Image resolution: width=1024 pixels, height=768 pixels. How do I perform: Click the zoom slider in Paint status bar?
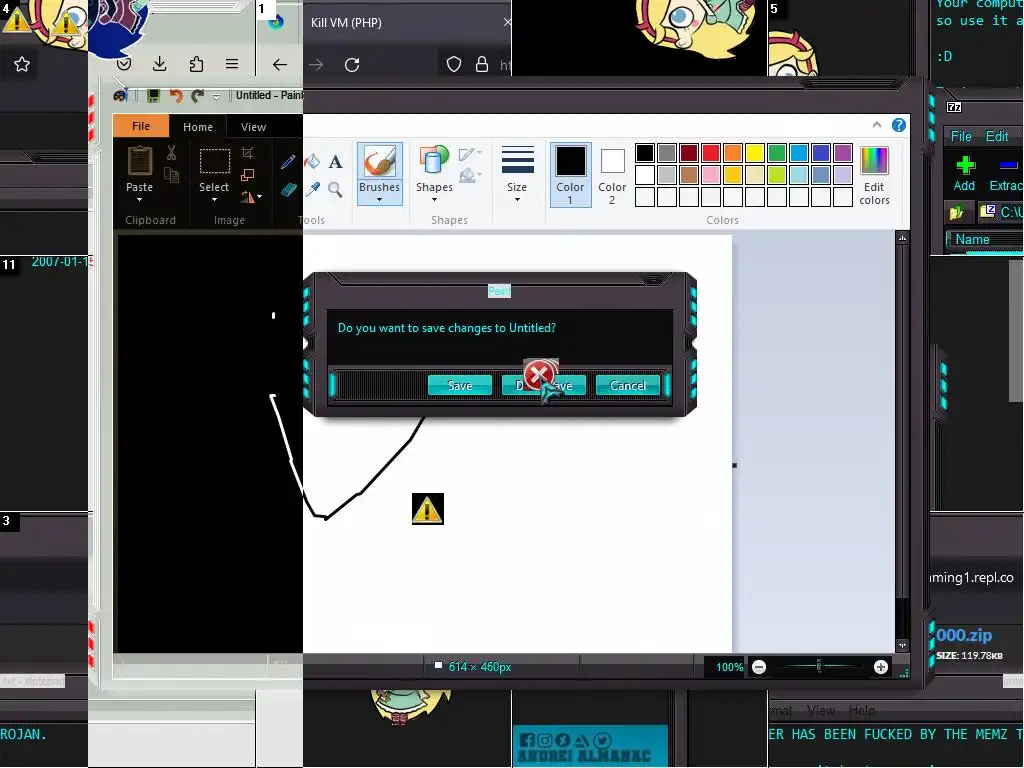[819, 667]
